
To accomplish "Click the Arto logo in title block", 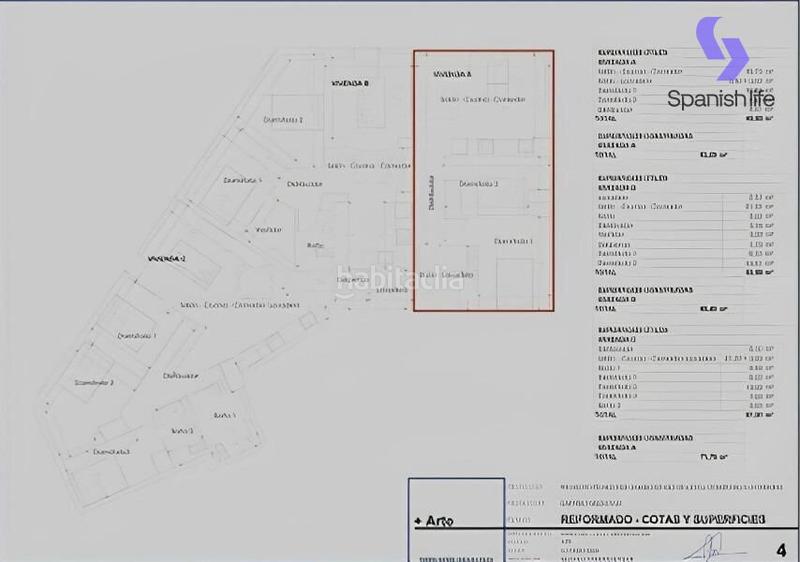I will [x=433, y=521].
